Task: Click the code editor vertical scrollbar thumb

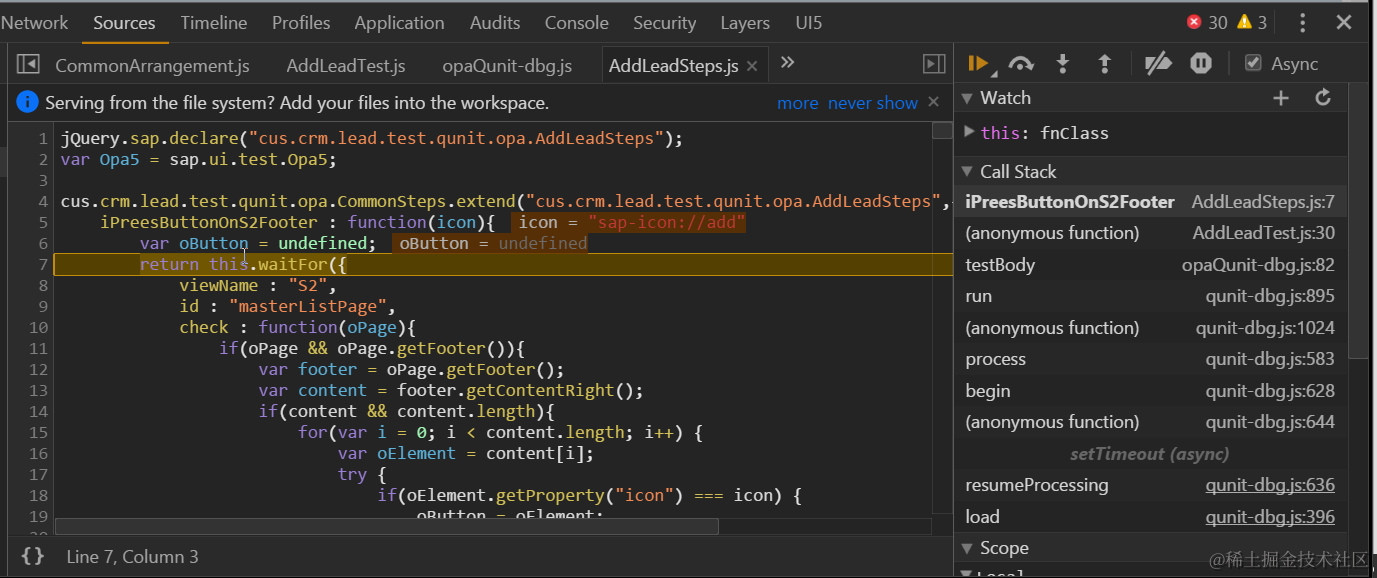Action: point(942,130)
